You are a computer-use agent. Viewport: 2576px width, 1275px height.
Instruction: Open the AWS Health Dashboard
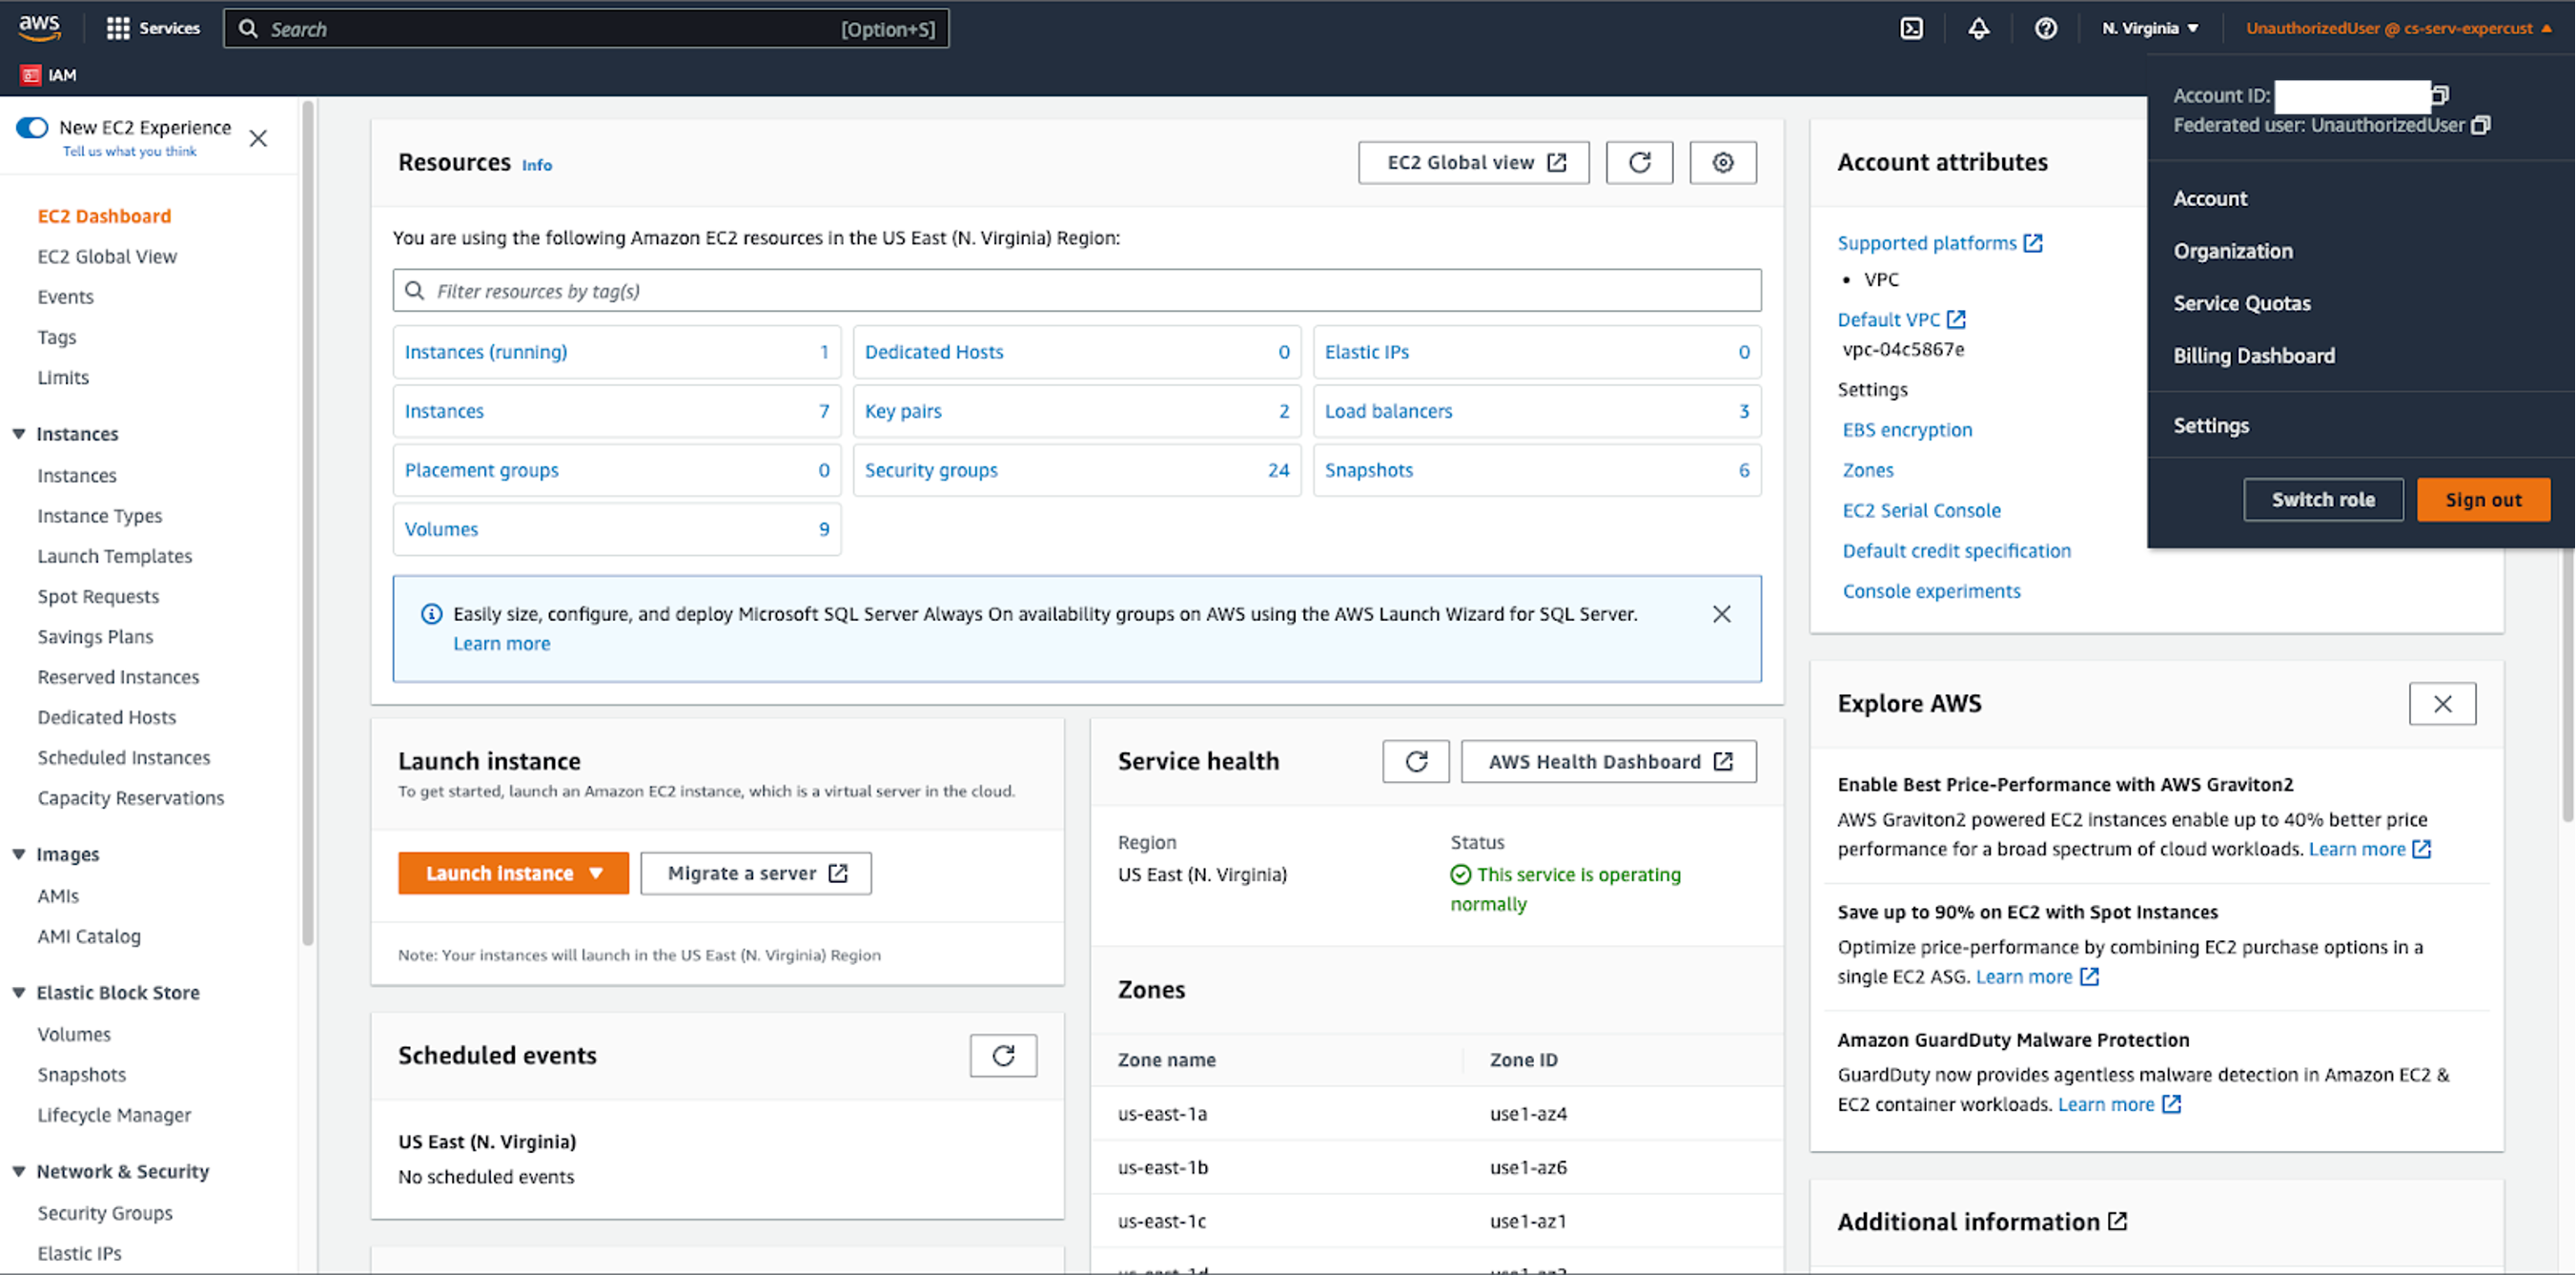[1608, 761]
